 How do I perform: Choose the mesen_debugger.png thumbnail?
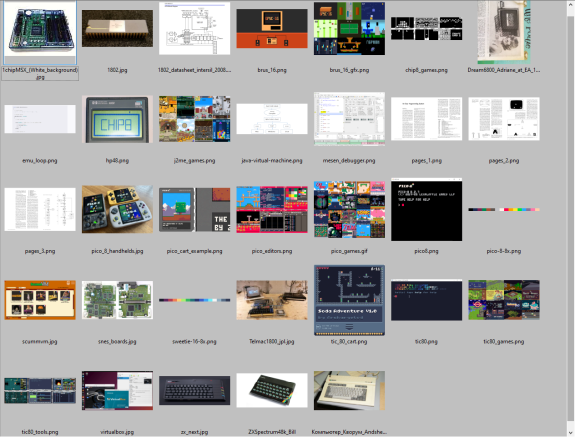coord(349,119)
